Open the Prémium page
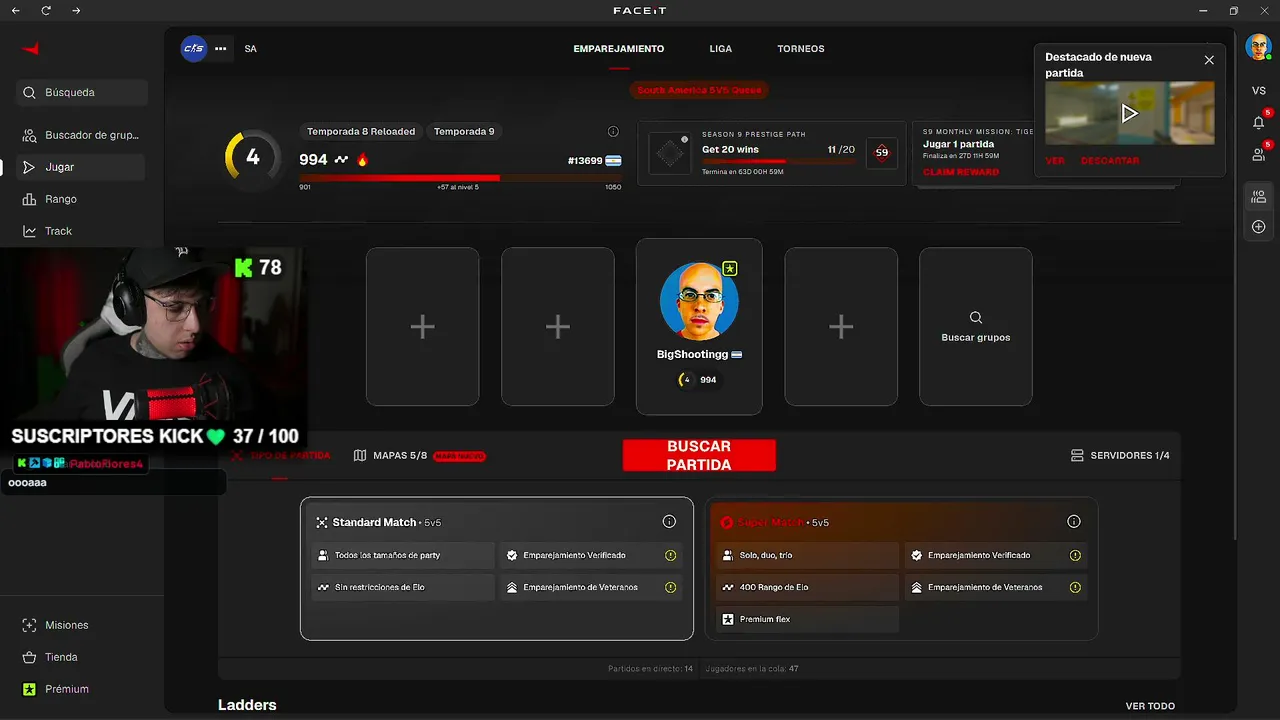 pyautogui.click(x=81, y=689)
